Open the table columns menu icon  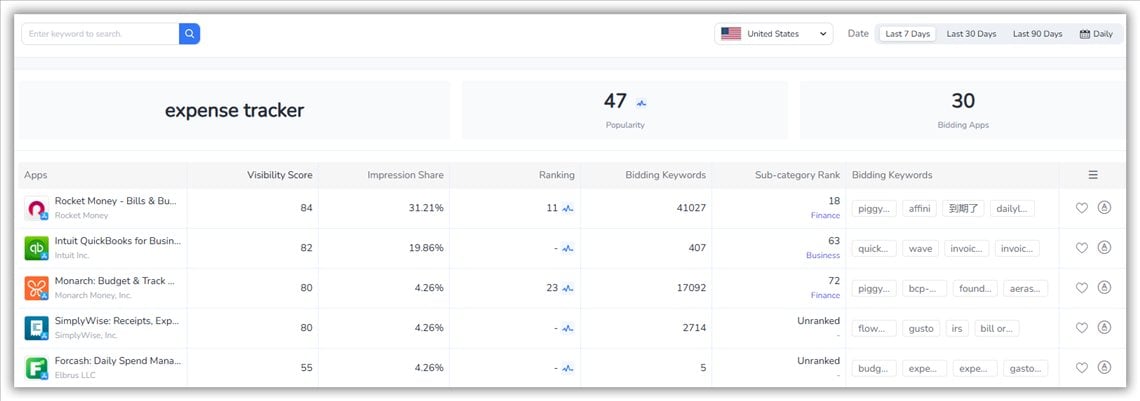point(1093,175)
